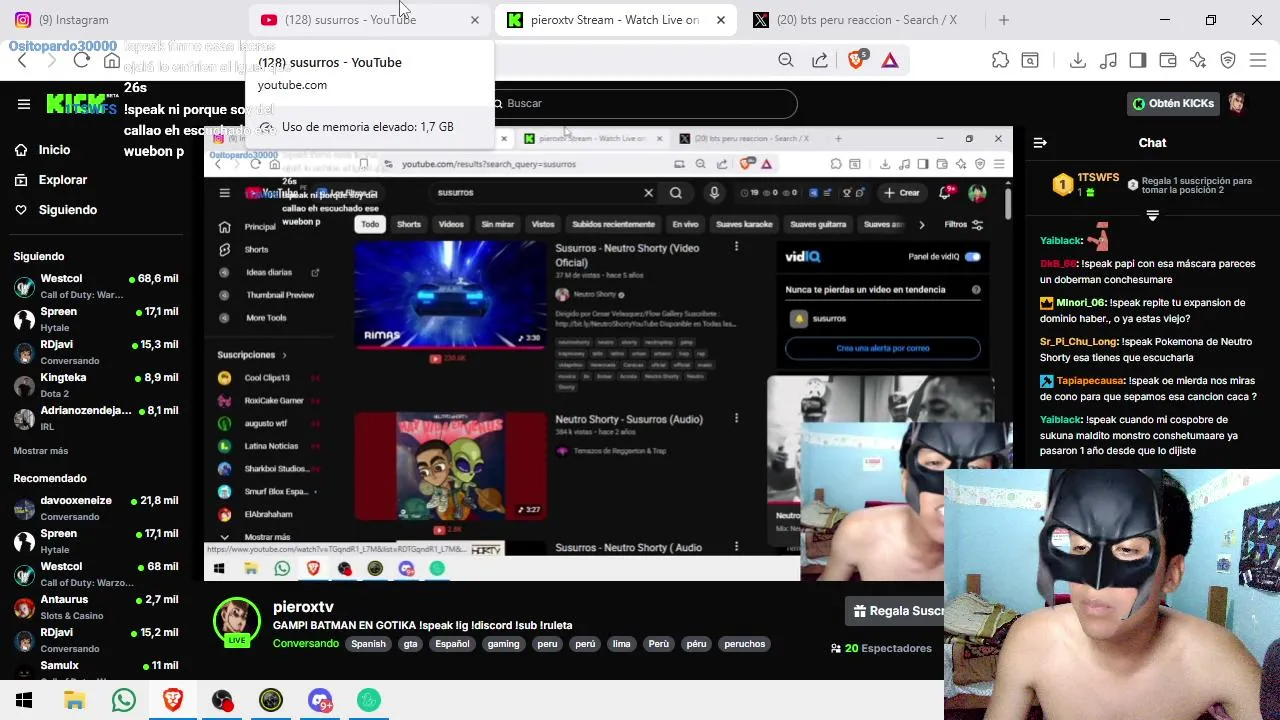
Task: Open the Adrianozendeja IRL channel
Action: 96,418
